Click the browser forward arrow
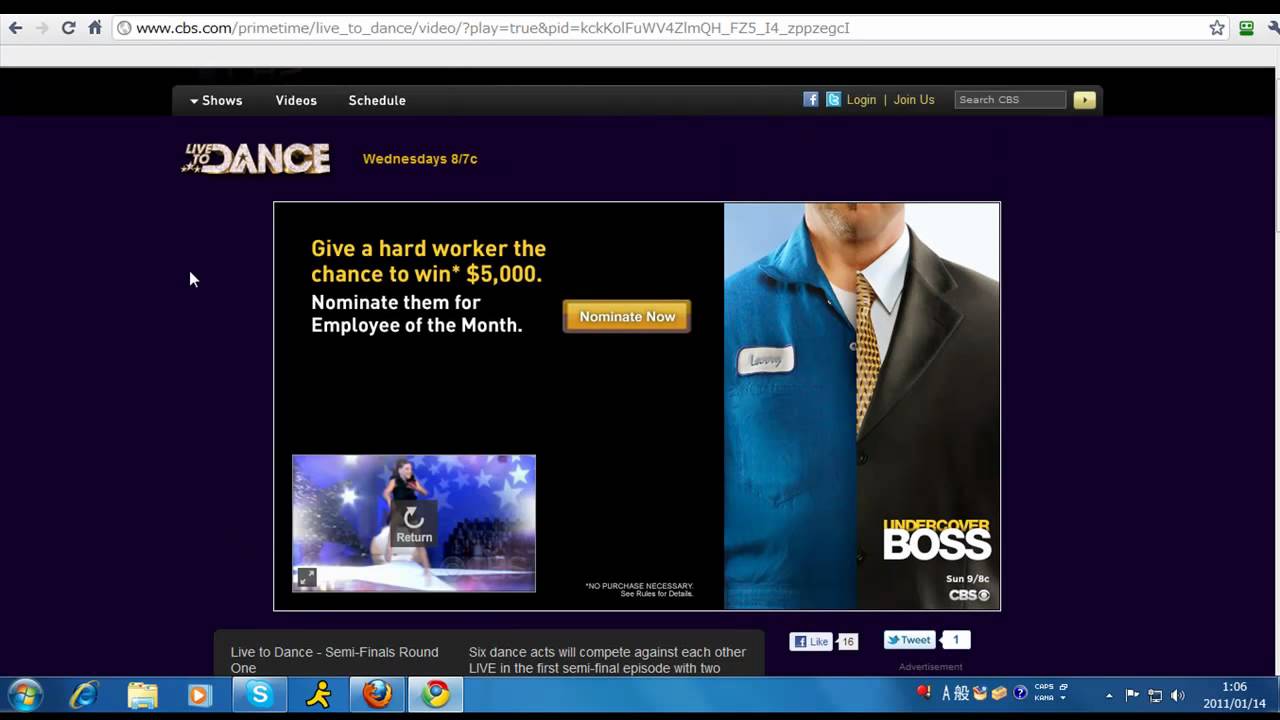This screenshot has width=1280, height=720. pyautogui.click(x=42, y=28)
